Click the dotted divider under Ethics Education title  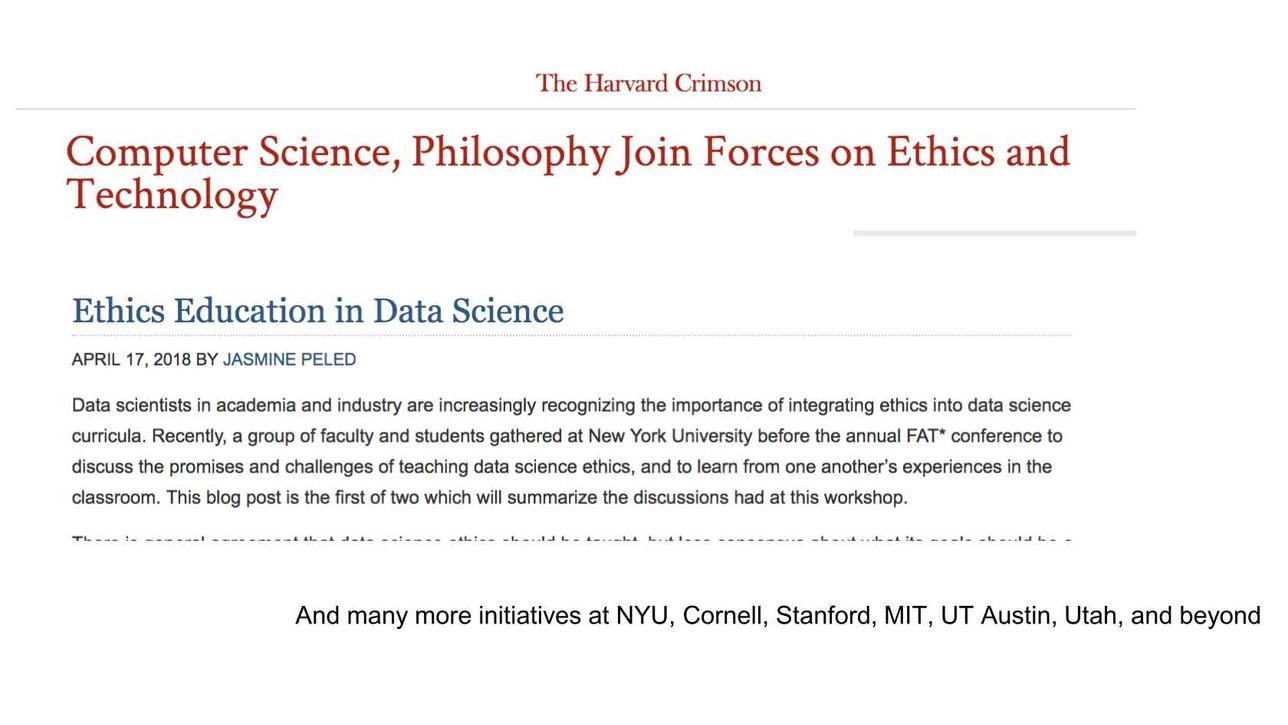click(x=571, y=335)
